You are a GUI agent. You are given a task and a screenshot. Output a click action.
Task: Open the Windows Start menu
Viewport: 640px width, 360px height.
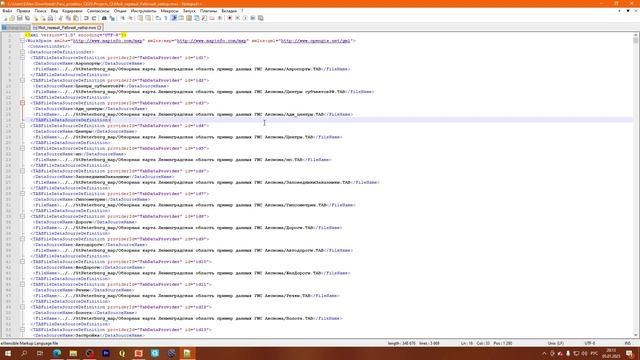(7, 353)
